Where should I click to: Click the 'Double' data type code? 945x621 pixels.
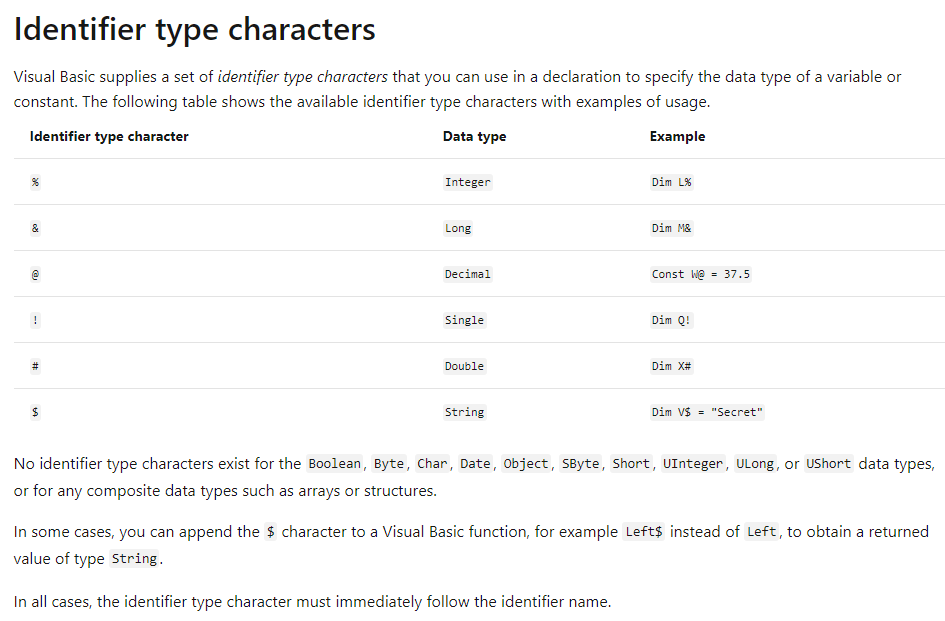(464, 366)
